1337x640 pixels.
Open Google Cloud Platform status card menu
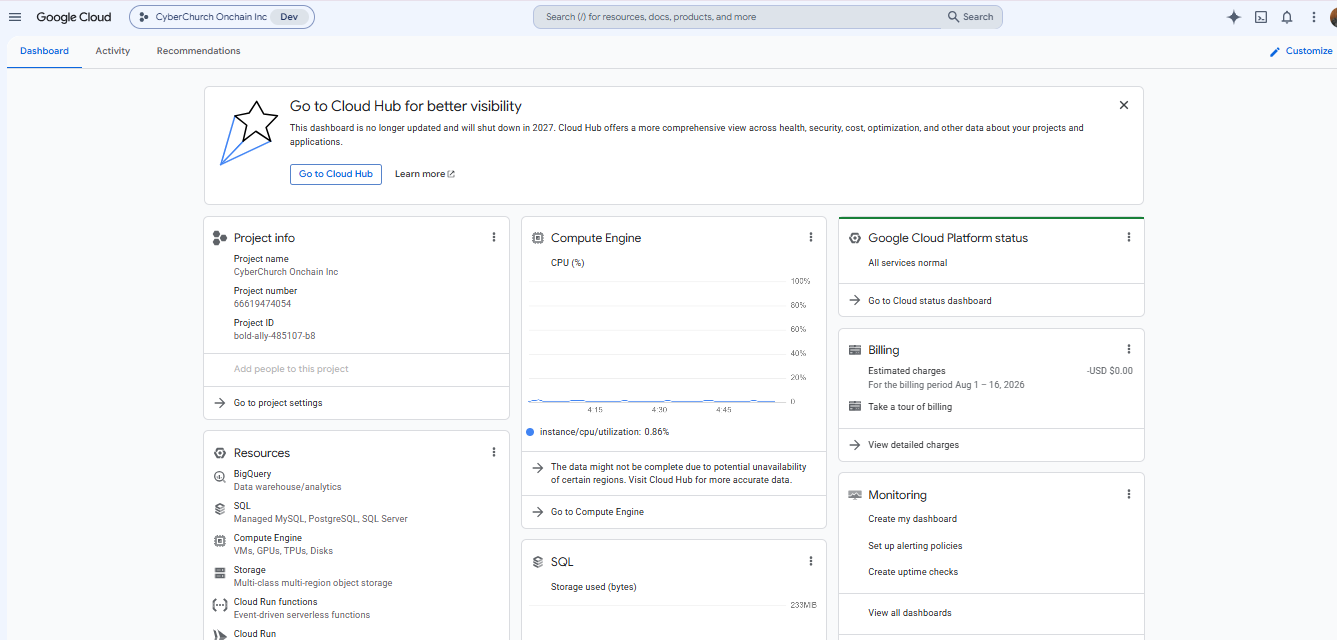[1129, 237]
